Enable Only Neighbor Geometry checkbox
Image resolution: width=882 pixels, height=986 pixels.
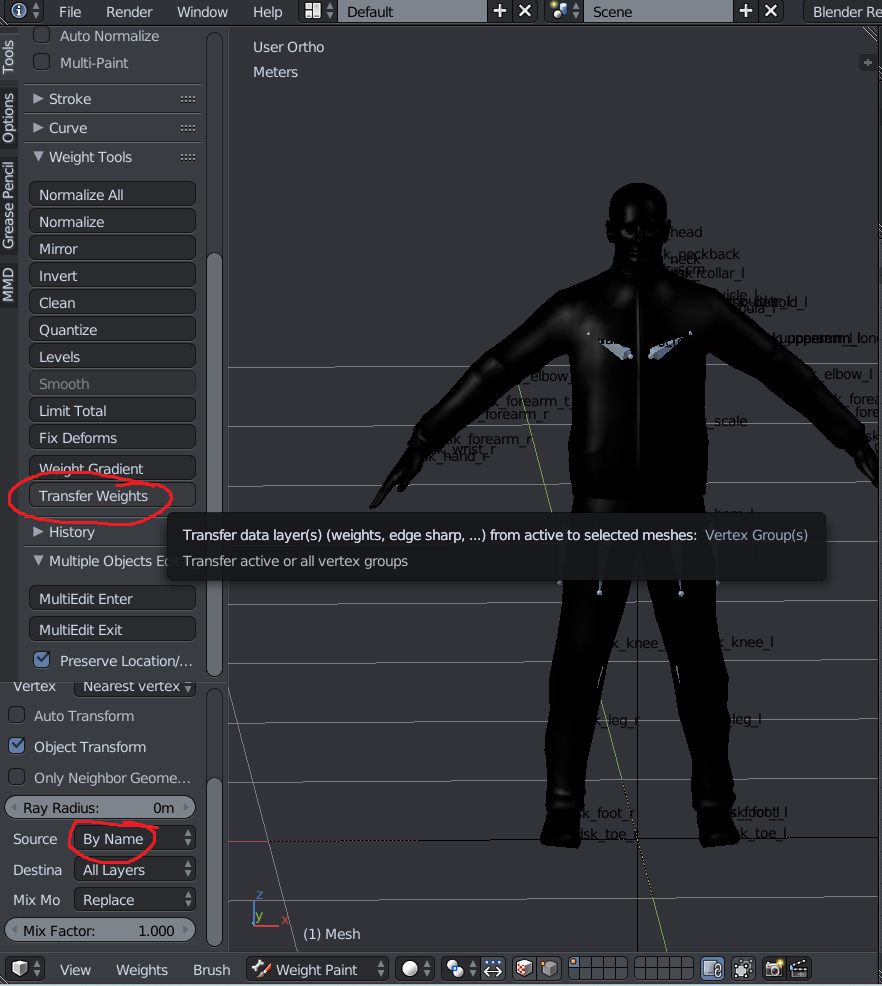(x=16, y=777)
